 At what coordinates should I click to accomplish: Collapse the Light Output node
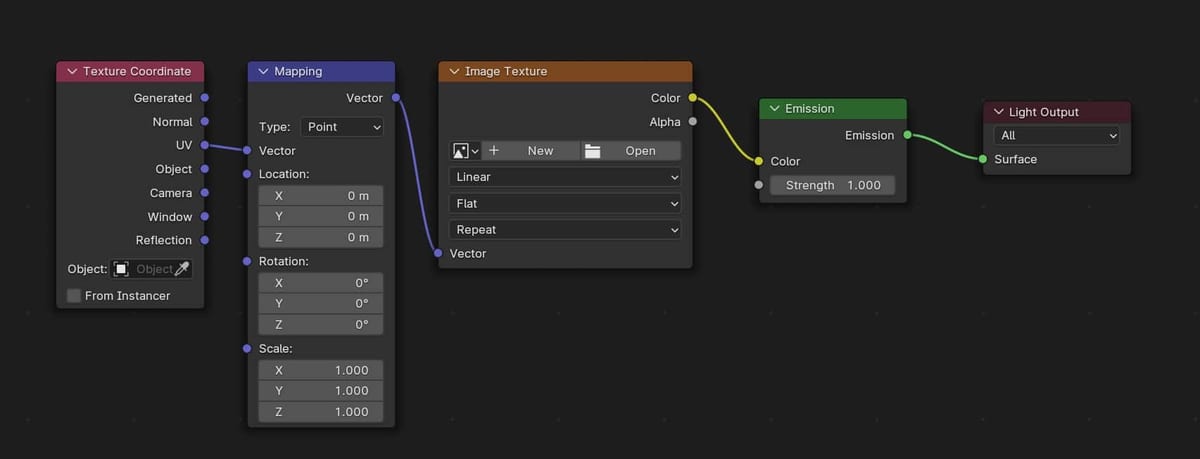(998, 112)
